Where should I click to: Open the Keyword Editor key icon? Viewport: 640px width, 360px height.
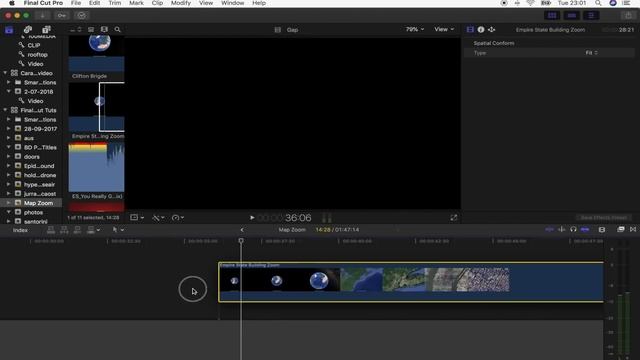(x=62, y=16)
